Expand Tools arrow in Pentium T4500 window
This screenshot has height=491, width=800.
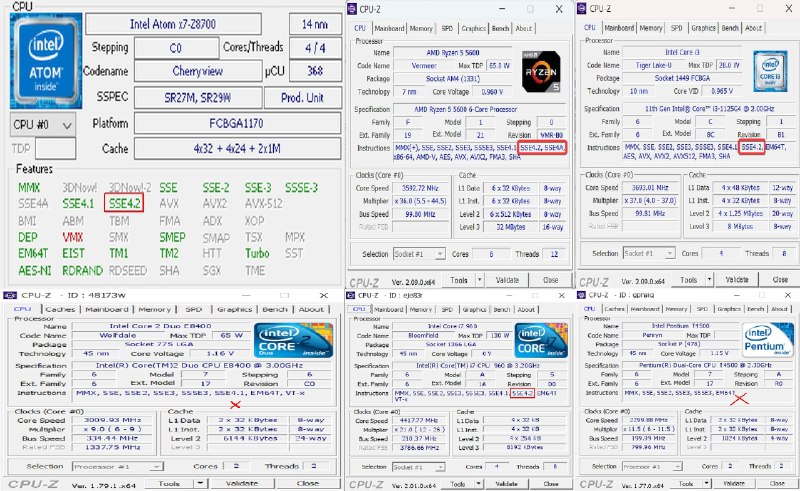pyautogui.click(x=707, y=483)
